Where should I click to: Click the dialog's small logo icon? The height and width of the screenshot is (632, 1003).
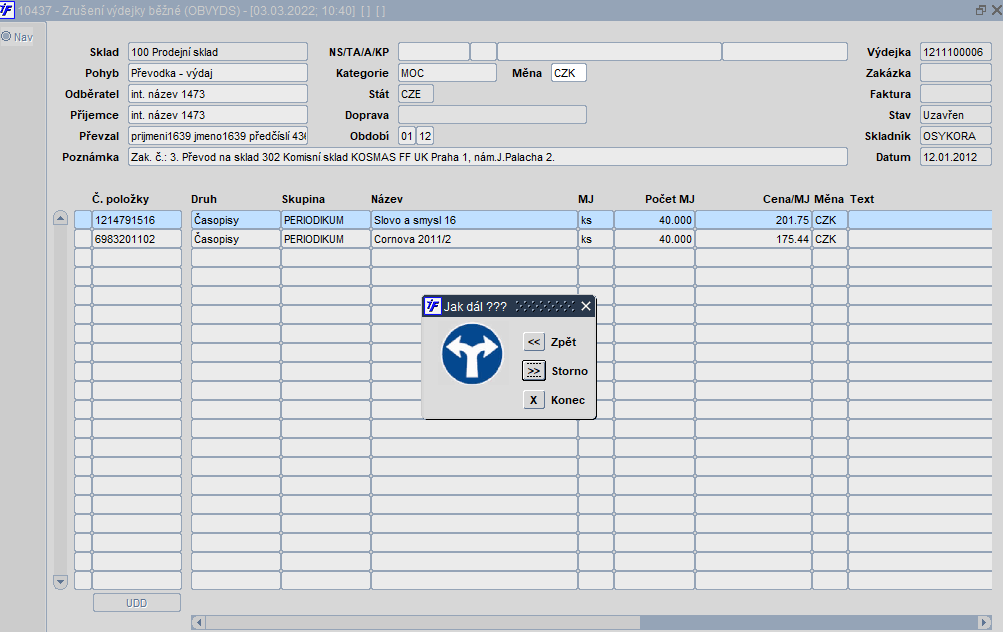point(433,306)
